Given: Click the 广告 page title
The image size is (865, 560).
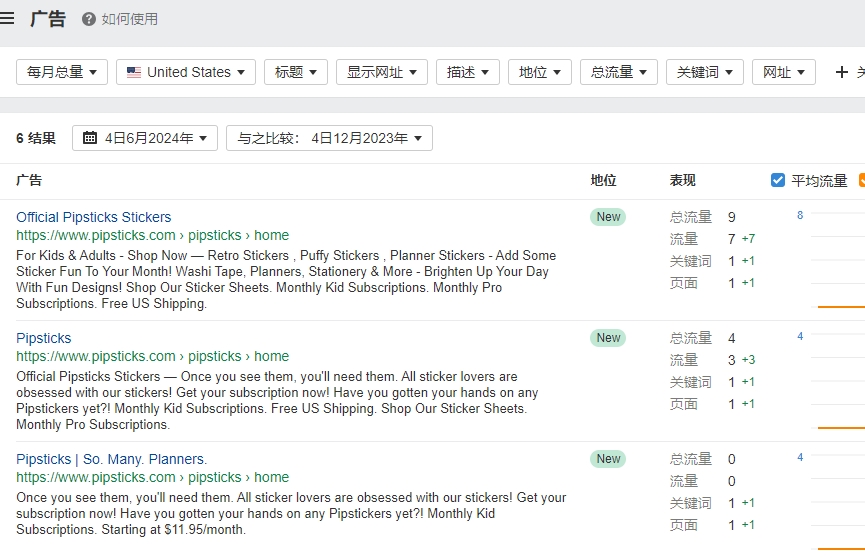Looking at the screenshot, I should pyautogui.click(x=48, y=19).
